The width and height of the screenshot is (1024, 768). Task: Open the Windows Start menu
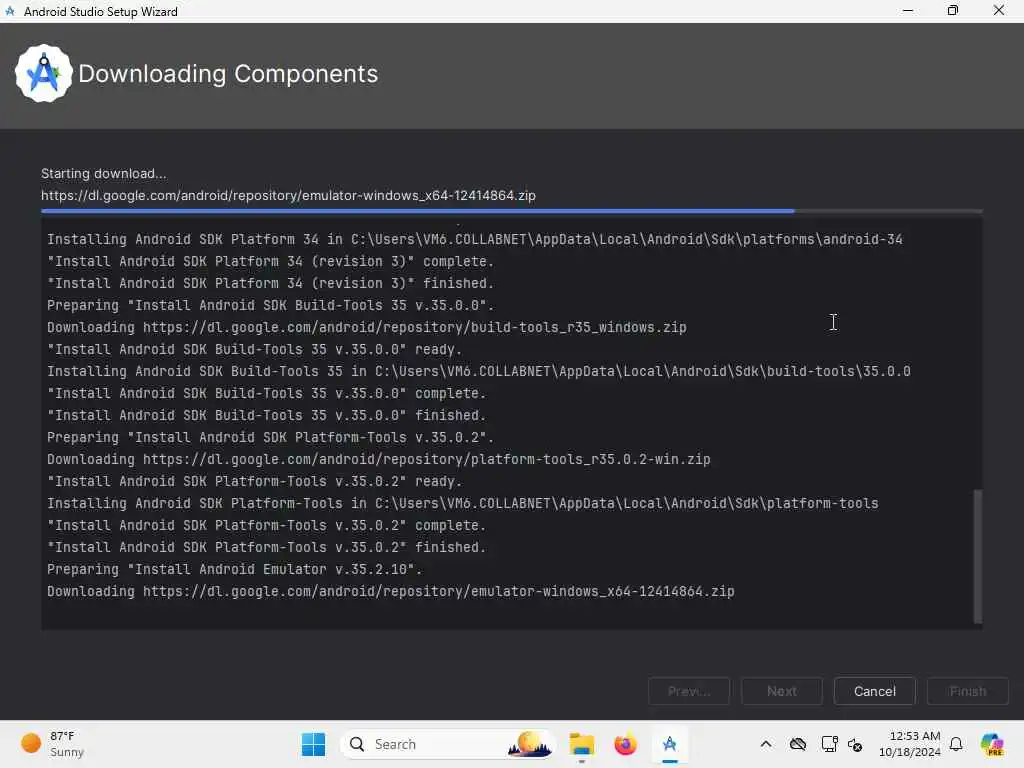click(x=313, y=744)
